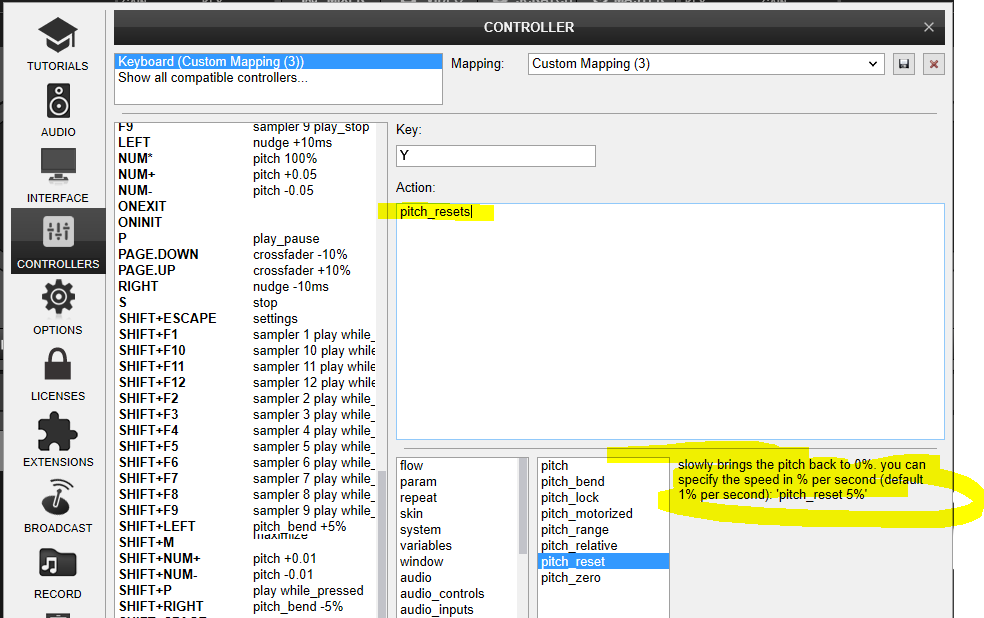
Task: Select the SHIFT+P play while_pressed mapping
Action: tap(247, 590)
